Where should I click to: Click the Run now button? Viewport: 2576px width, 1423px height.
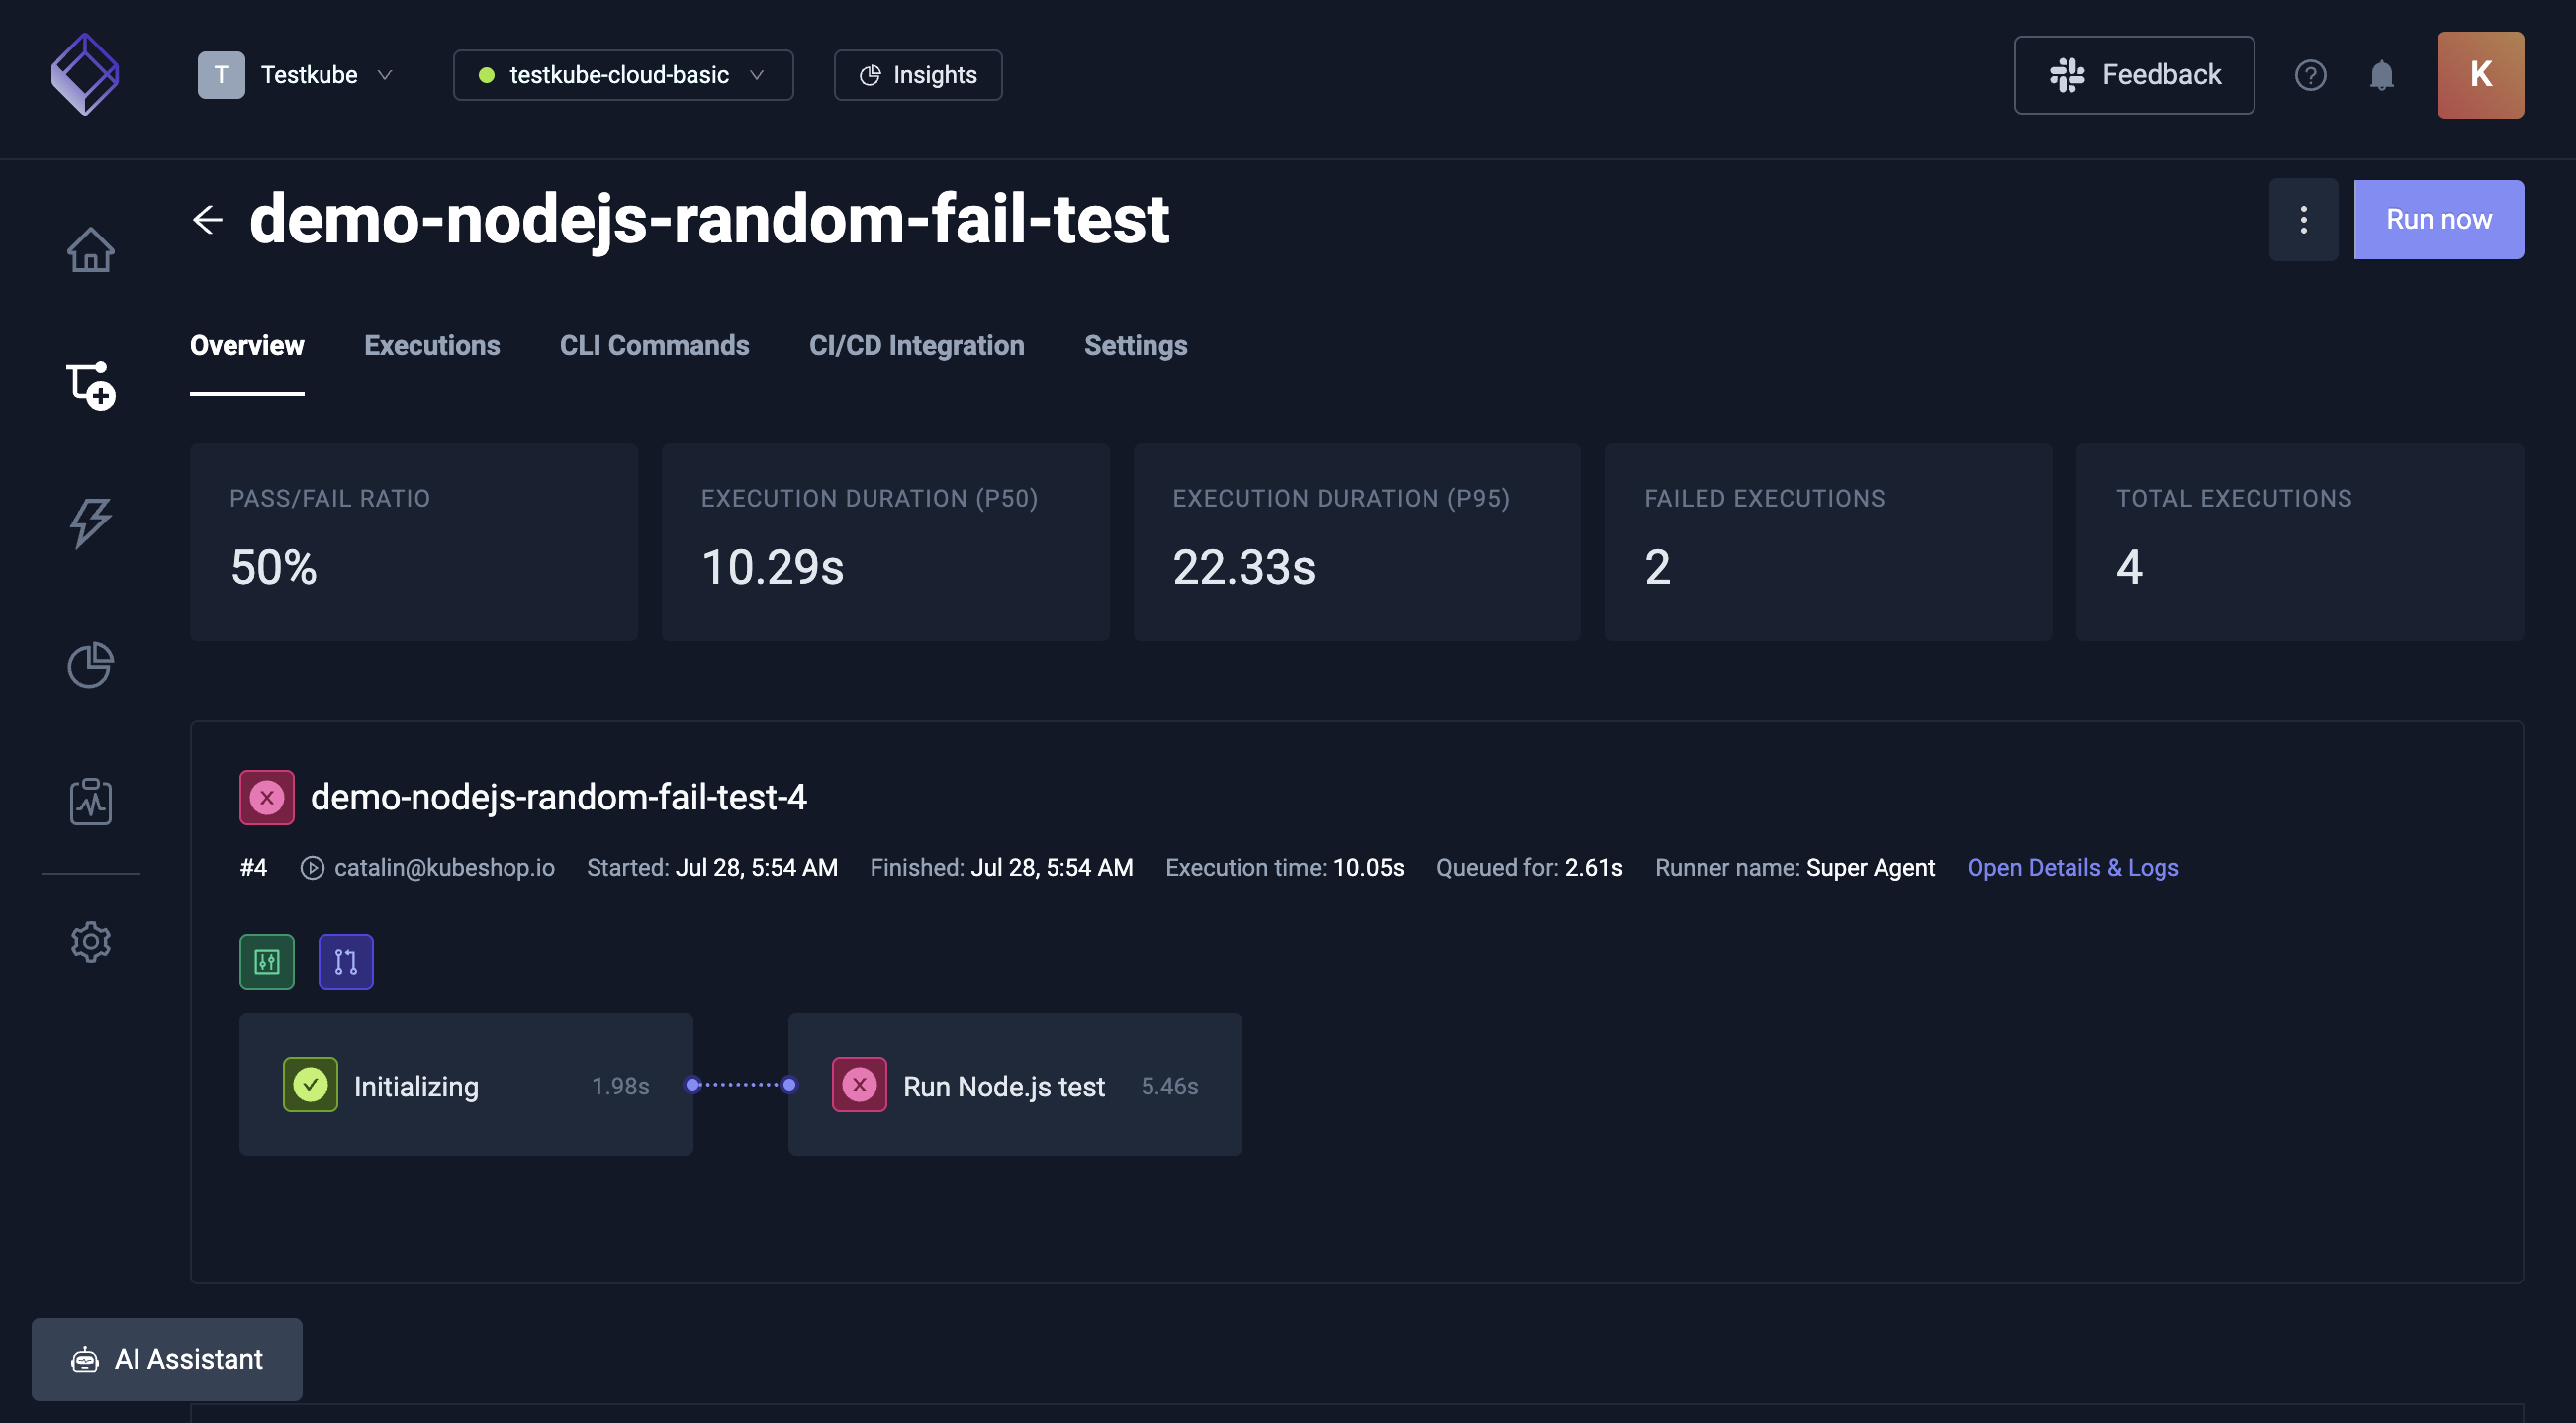click(2438, 219)
